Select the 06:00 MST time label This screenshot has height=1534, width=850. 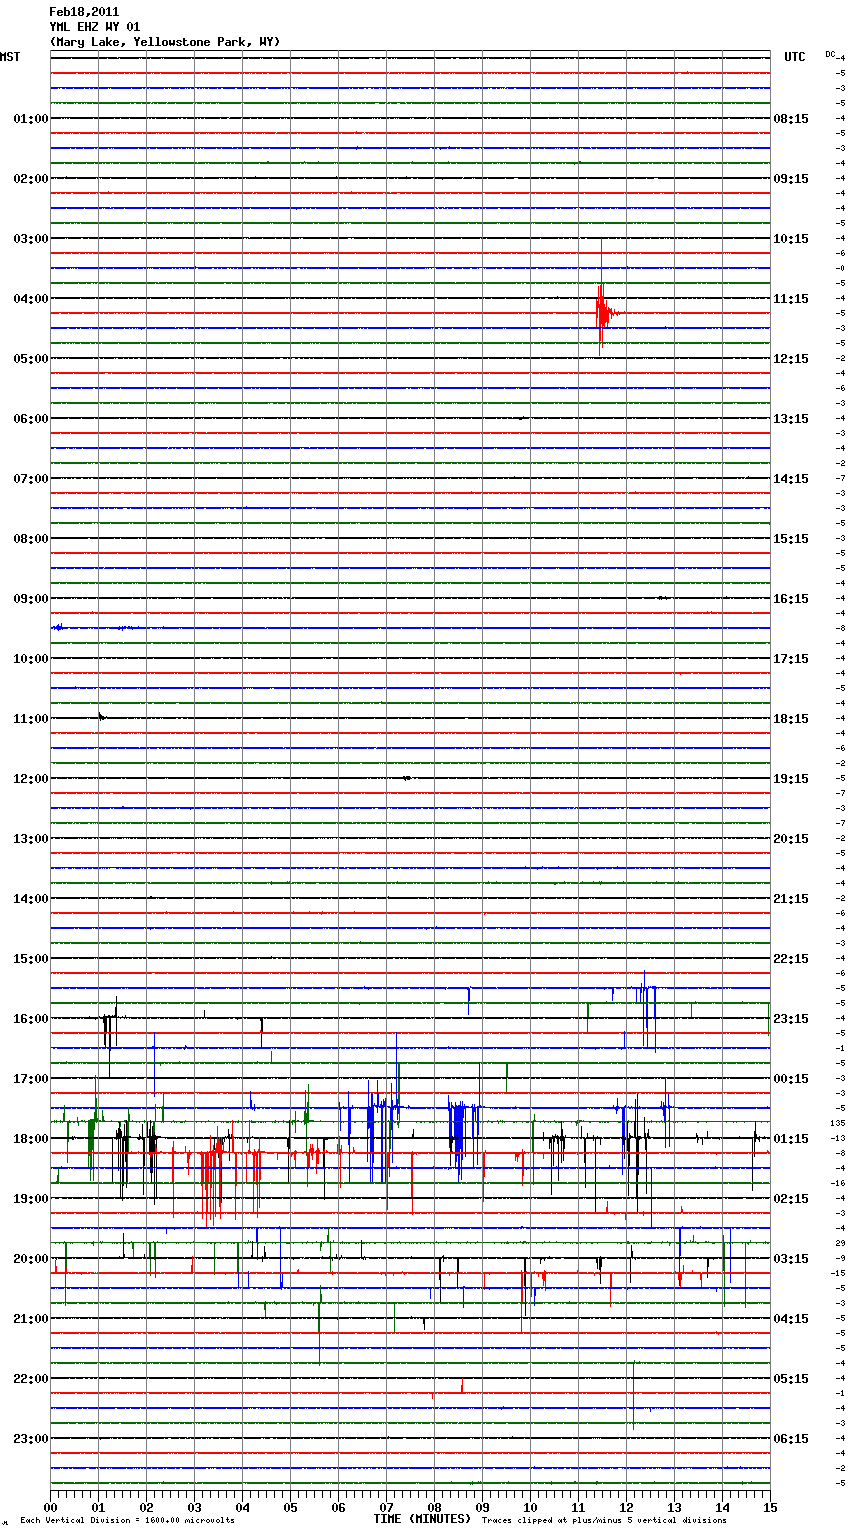[x=30, y=419]
